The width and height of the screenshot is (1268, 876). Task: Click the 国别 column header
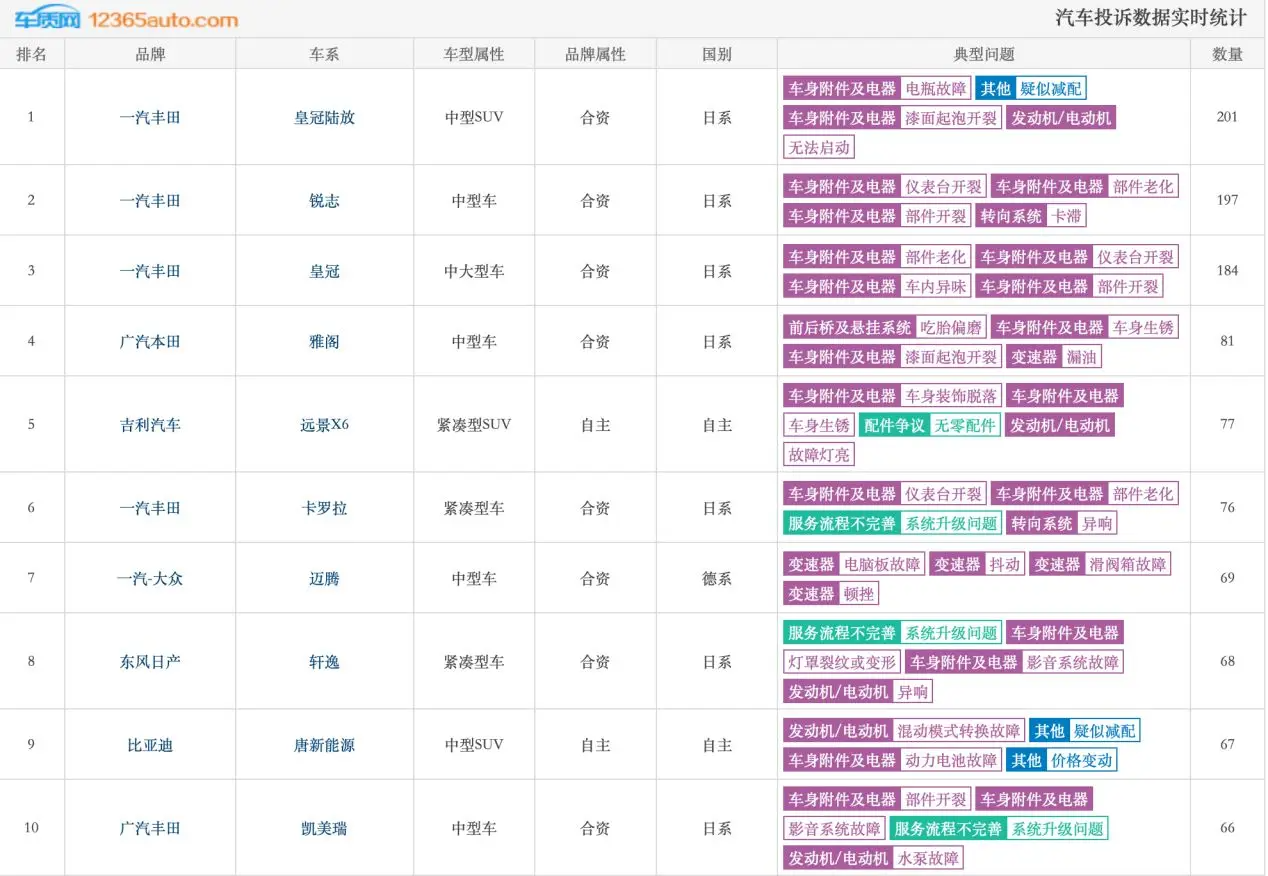[x=717, y=54]
